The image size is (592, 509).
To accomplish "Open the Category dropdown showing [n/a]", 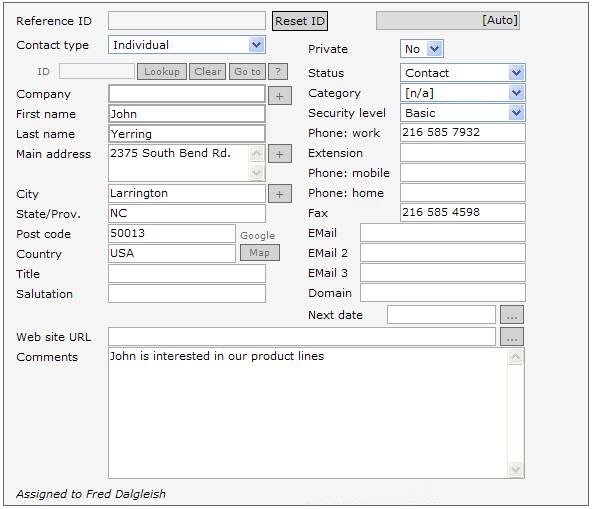I will [x=516, y=93].
